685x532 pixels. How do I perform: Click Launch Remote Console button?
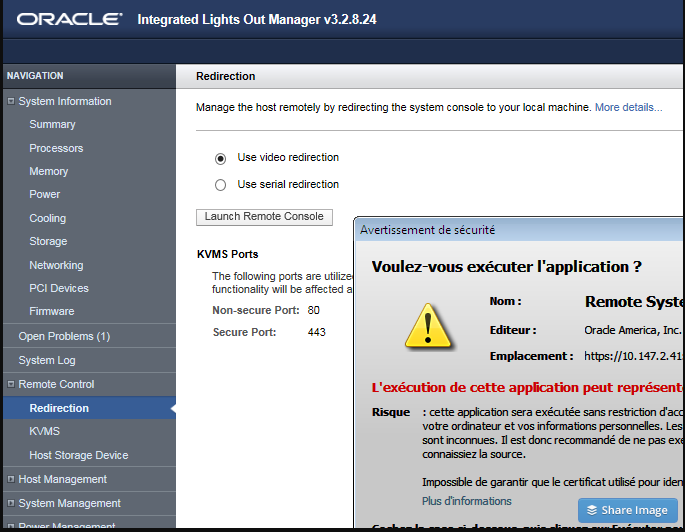[264, 217]
